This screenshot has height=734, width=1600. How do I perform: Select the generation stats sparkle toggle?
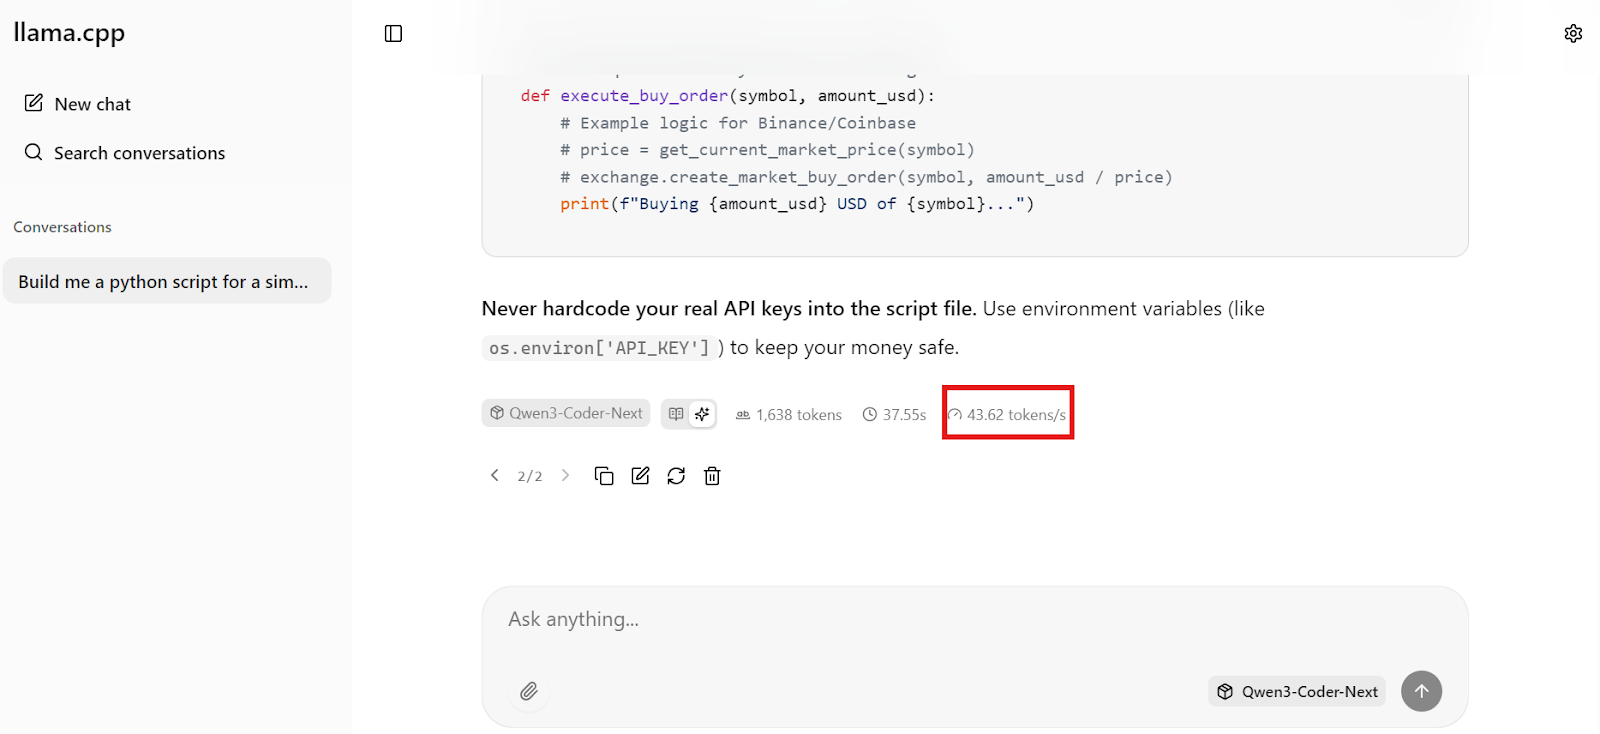tap(702, 414)
